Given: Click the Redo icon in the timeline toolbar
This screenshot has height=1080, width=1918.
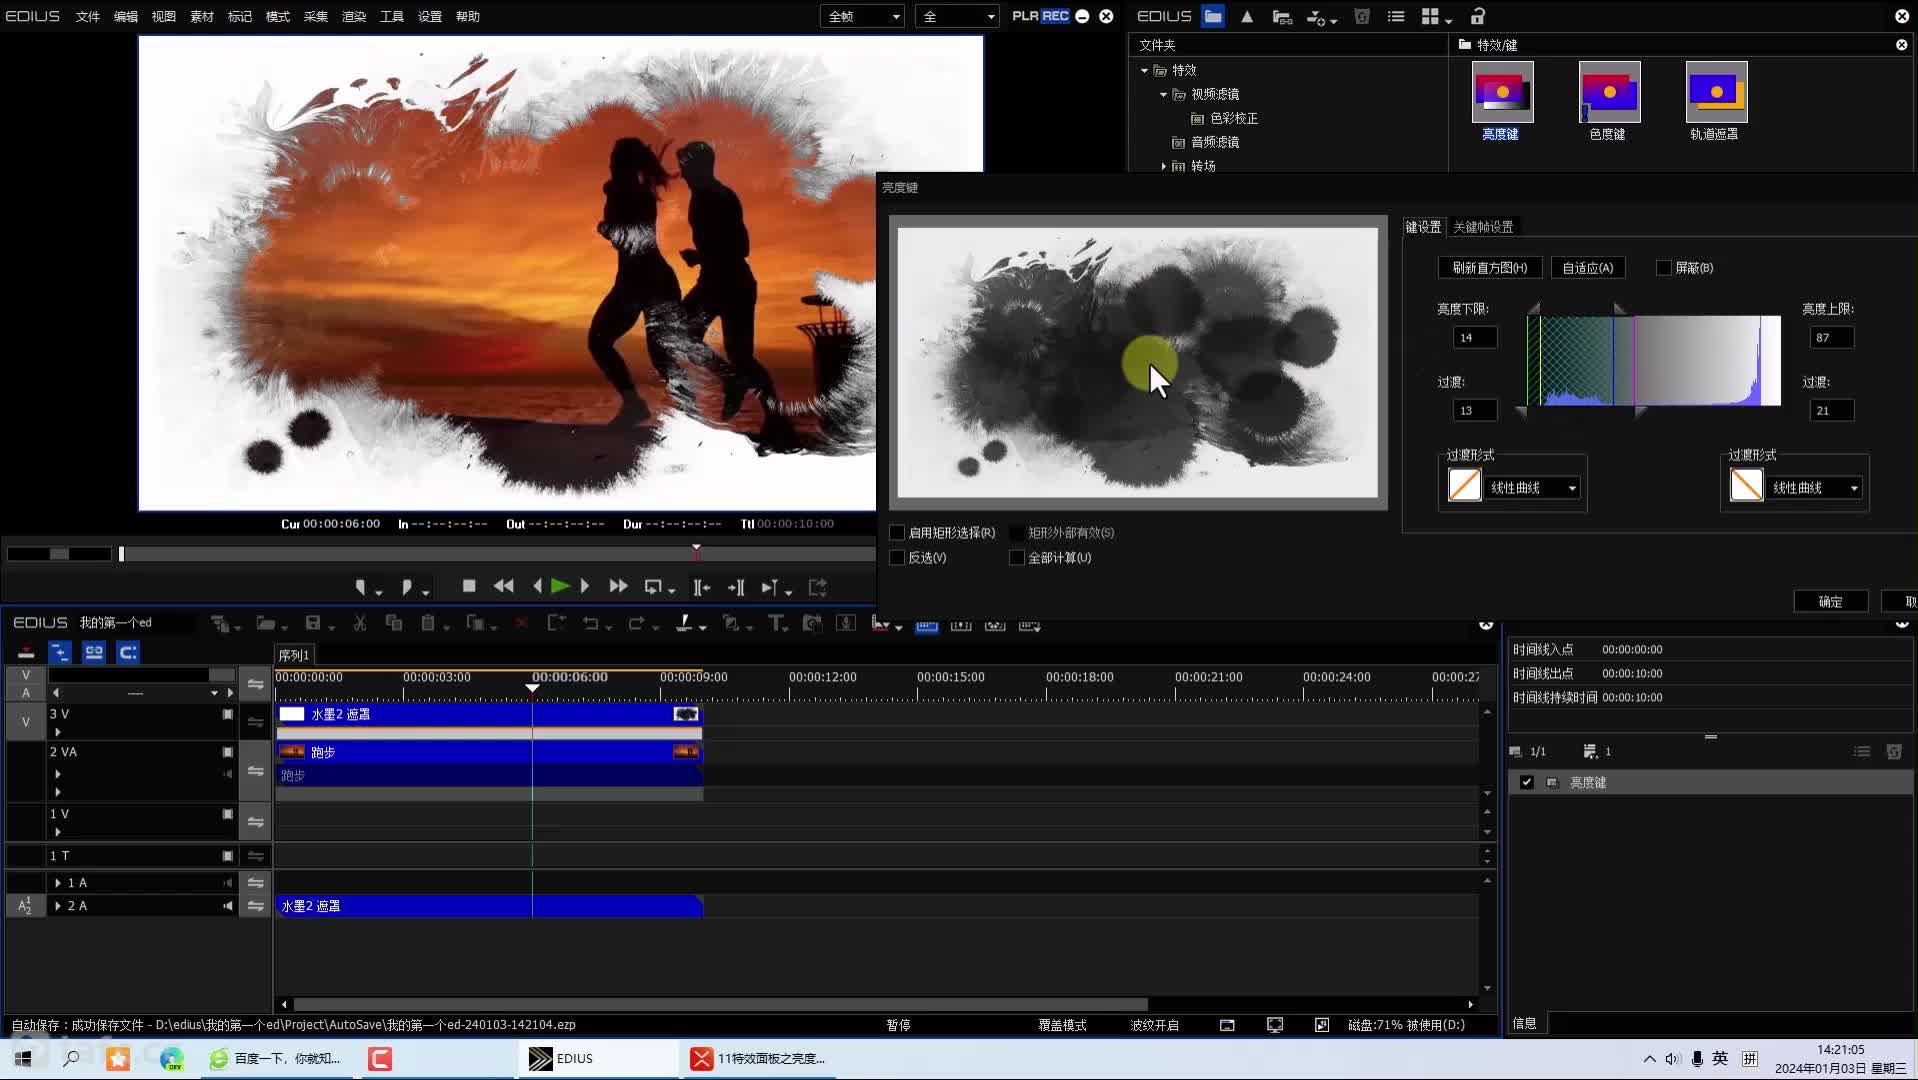Looking at the screenshot, I should click(636, 623).
